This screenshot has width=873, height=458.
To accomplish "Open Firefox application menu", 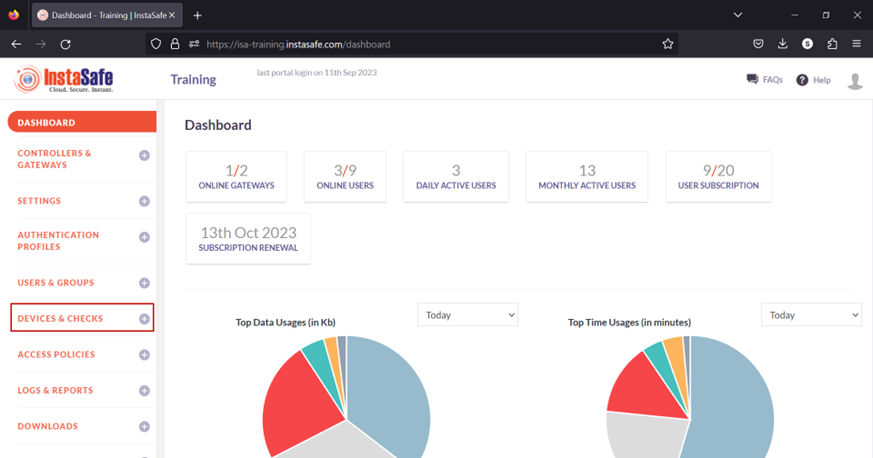I will pyautogui.click(x=856, y=44).
